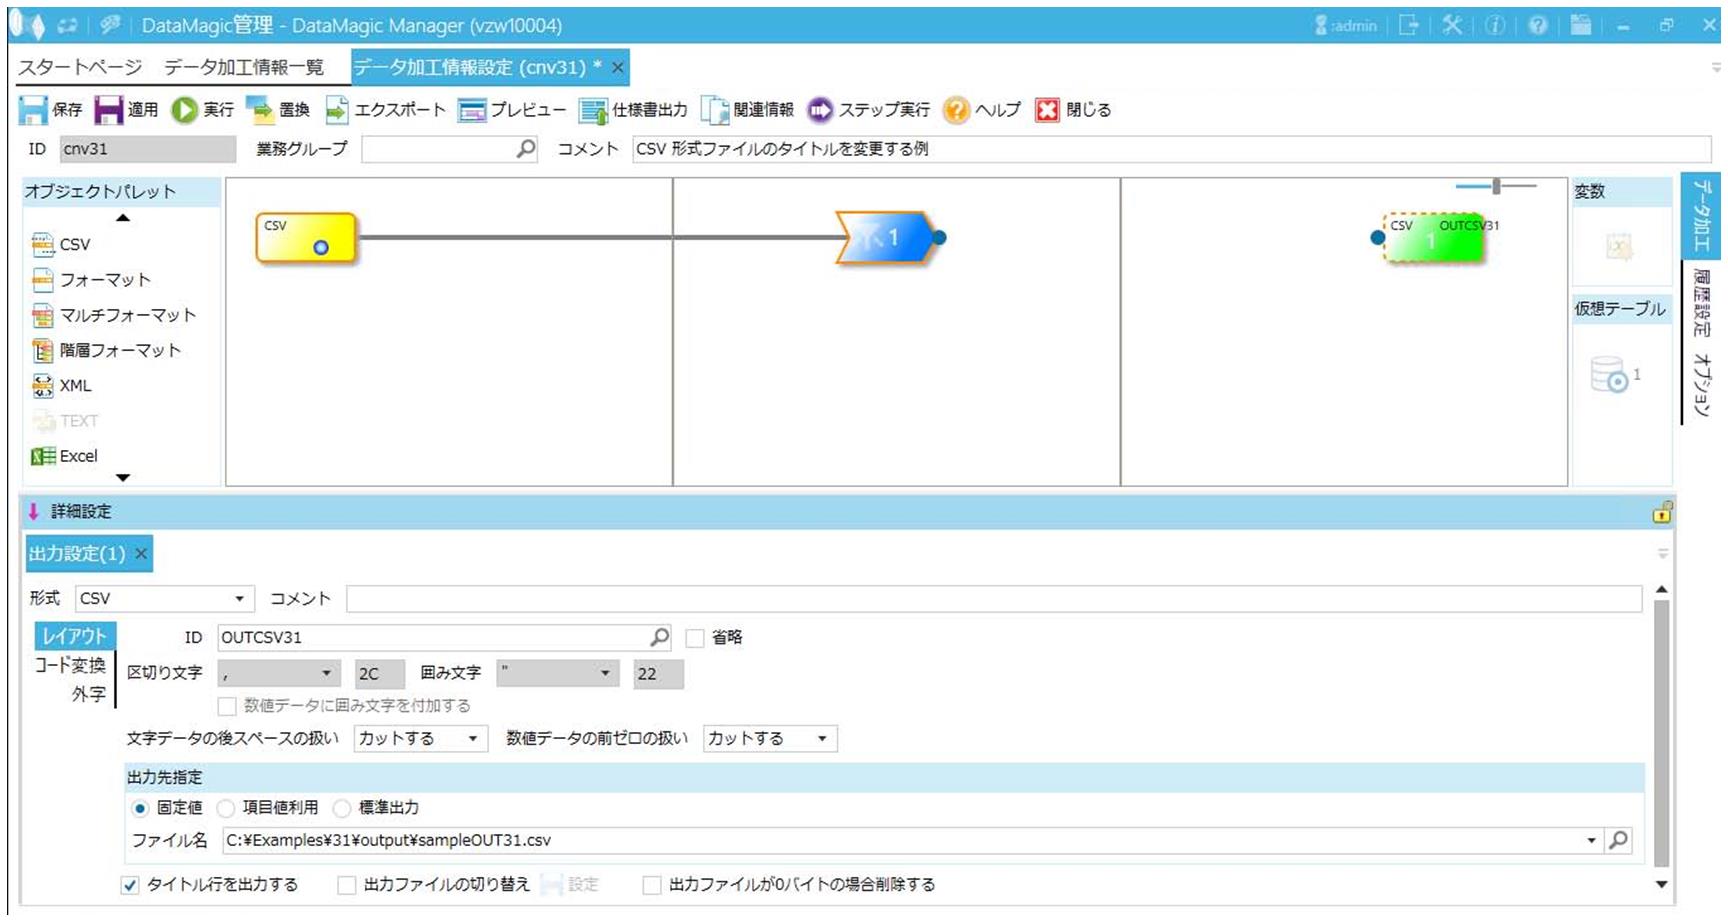Click the 保存 (Save) toolbar icon

pyautogui.click(x=33, y=110)
